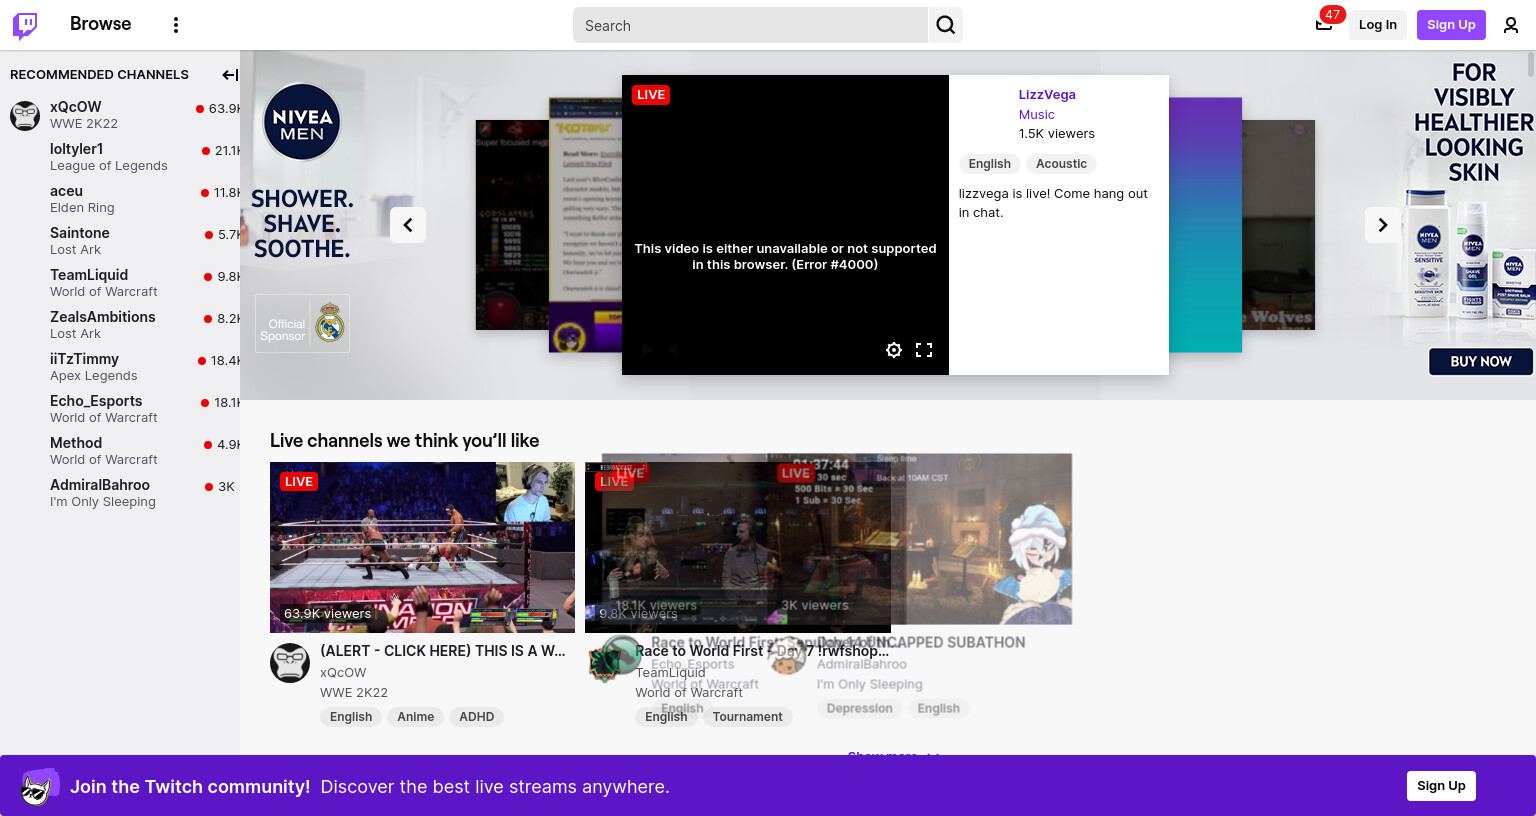Open the three-dot more options menu
1536x816 pixels.
[x=176, y=25]
